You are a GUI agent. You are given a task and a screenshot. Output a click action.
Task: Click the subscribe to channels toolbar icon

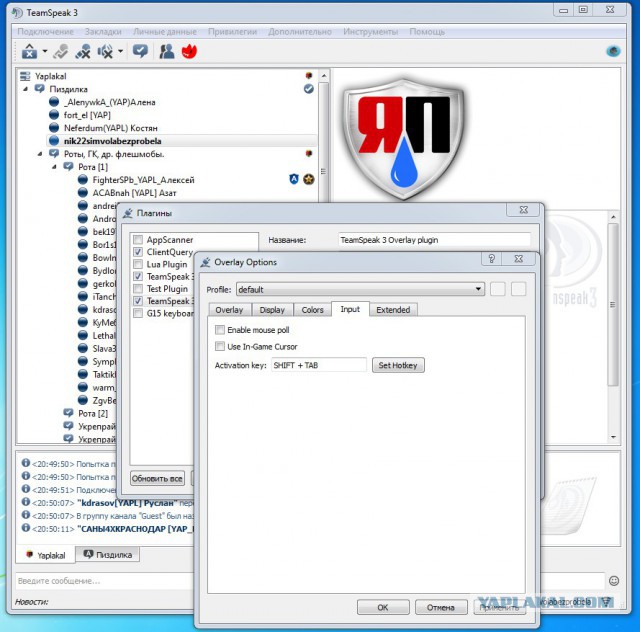coord(140,51)
